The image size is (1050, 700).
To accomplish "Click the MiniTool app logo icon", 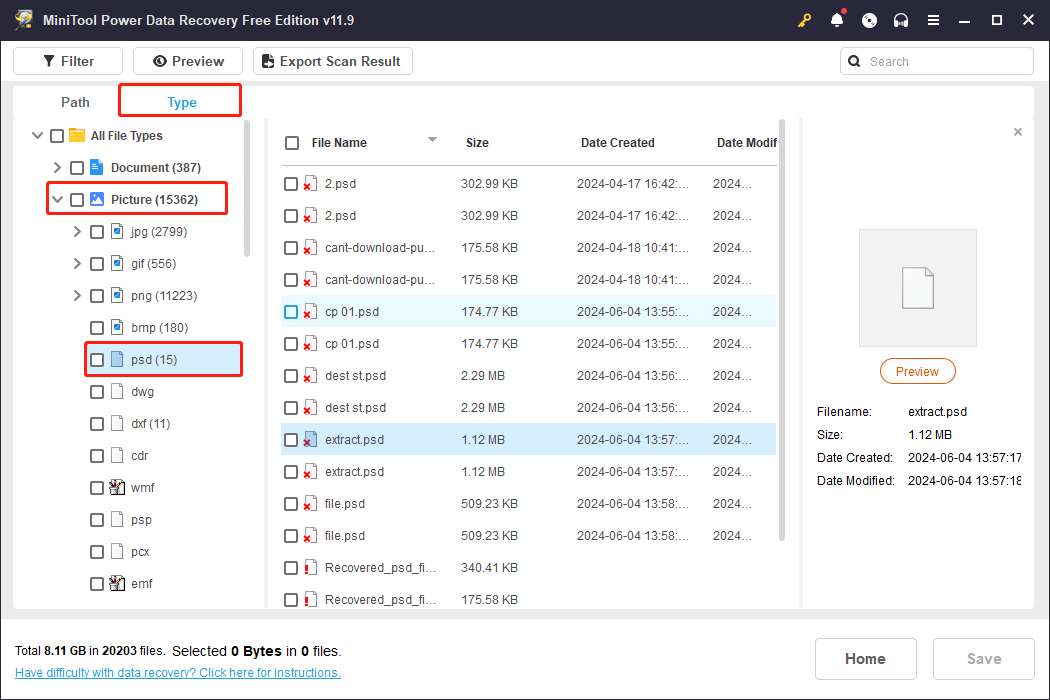I will click(24, 20).
